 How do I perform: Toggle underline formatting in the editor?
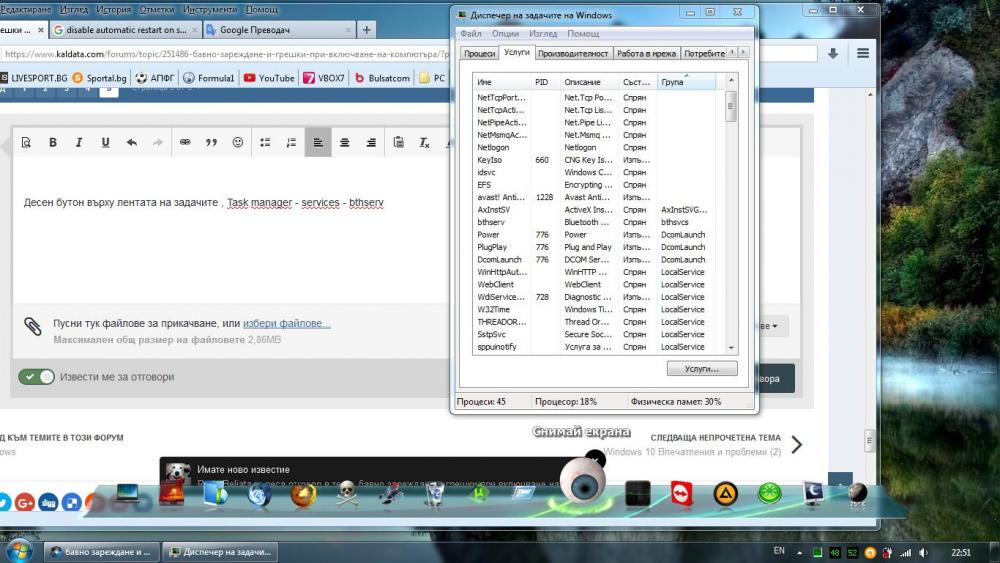point(105,142)
